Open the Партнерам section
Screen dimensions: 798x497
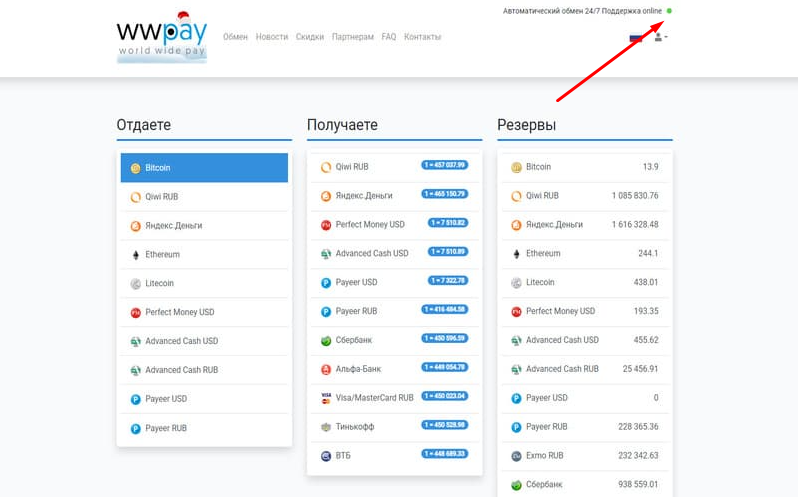353,37
